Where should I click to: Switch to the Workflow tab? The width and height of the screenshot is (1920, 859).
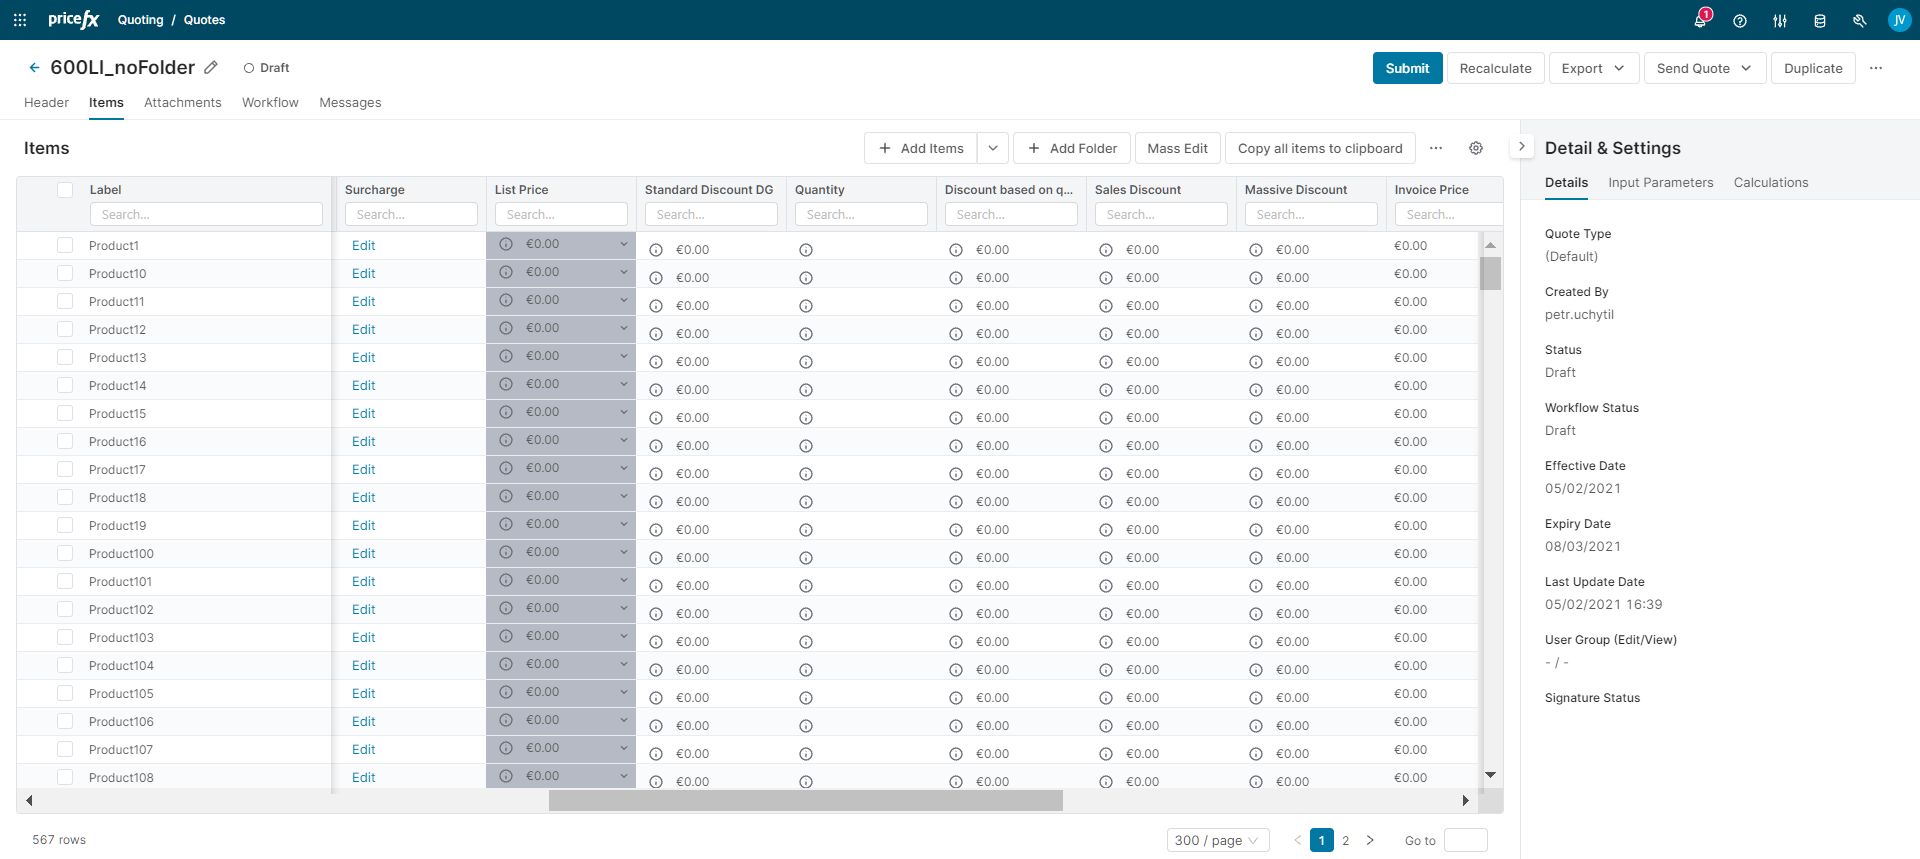(x=270, y=102)
